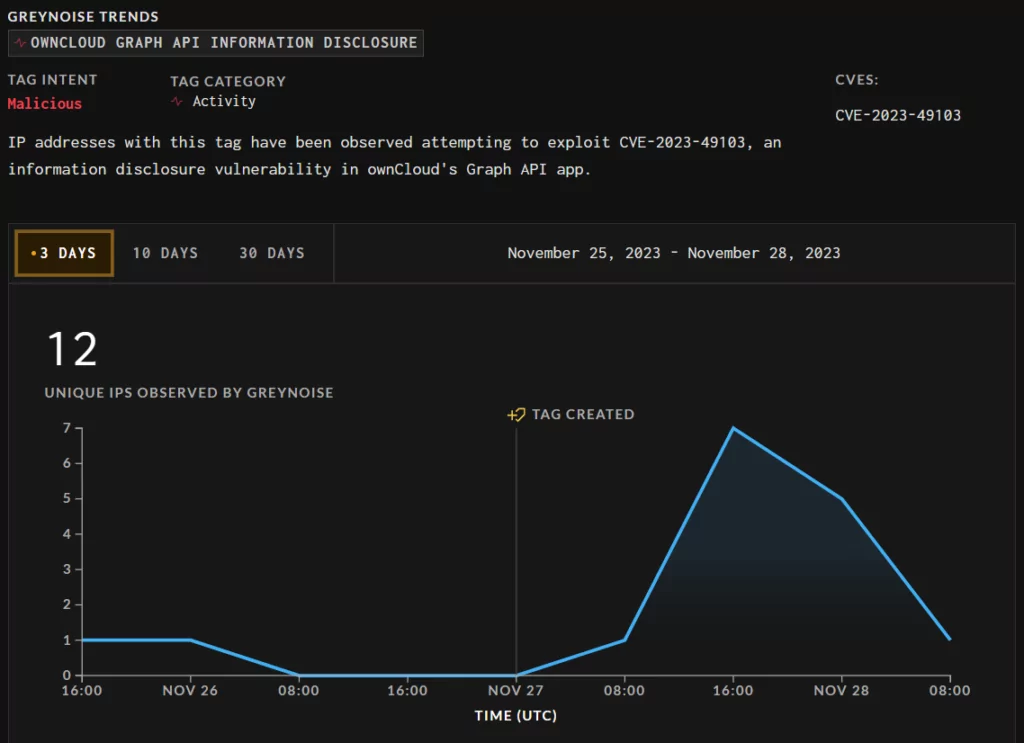Click the chart peak at 16:00 Nov 27

pyautogui.click(x=733, y=428)
